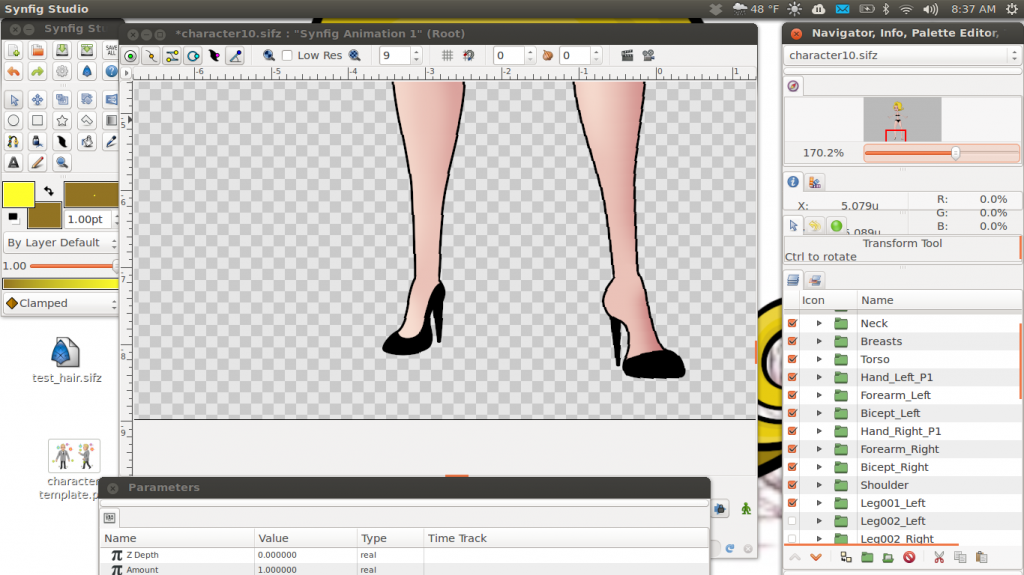Open the character10.sifz canvas dropdown
This screenshot has height=575, width=1024.
click(x=902, y=56)
